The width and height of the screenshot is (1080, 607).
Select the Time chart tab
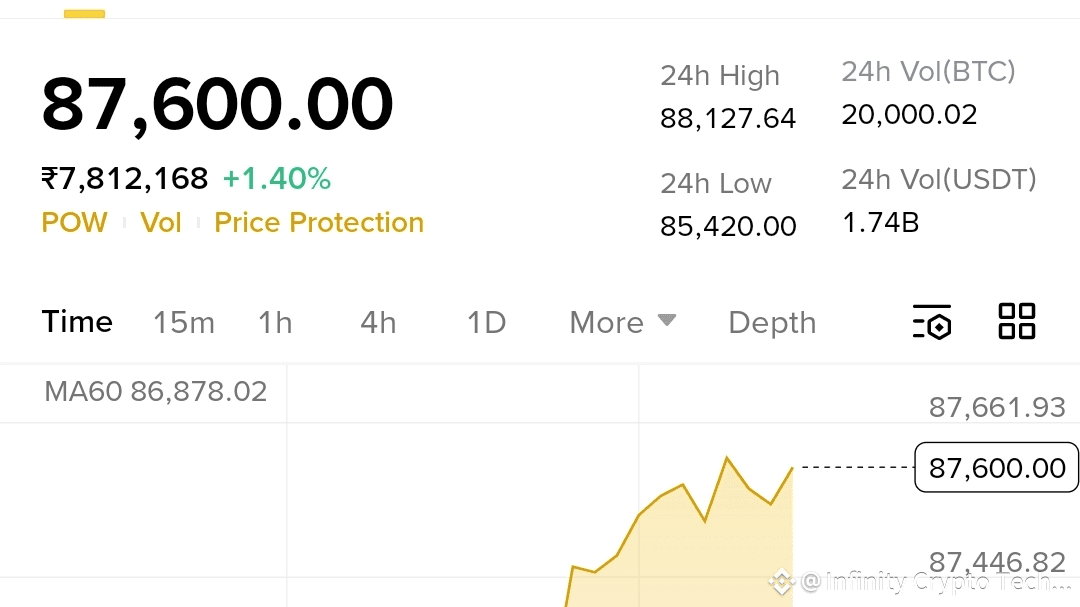77,322
